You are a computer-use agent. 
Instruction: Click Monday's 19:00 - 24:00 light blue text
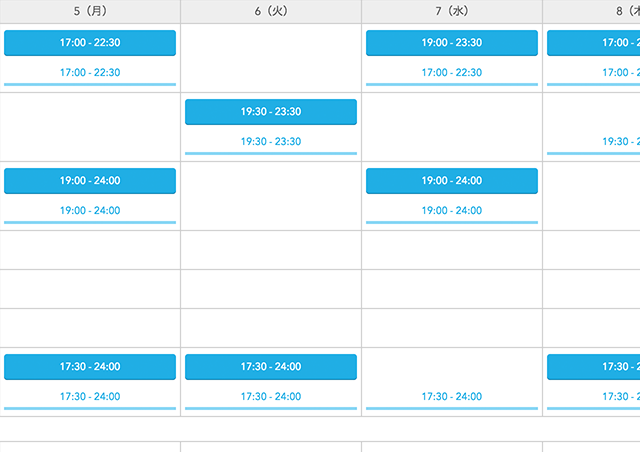(90, 211)
